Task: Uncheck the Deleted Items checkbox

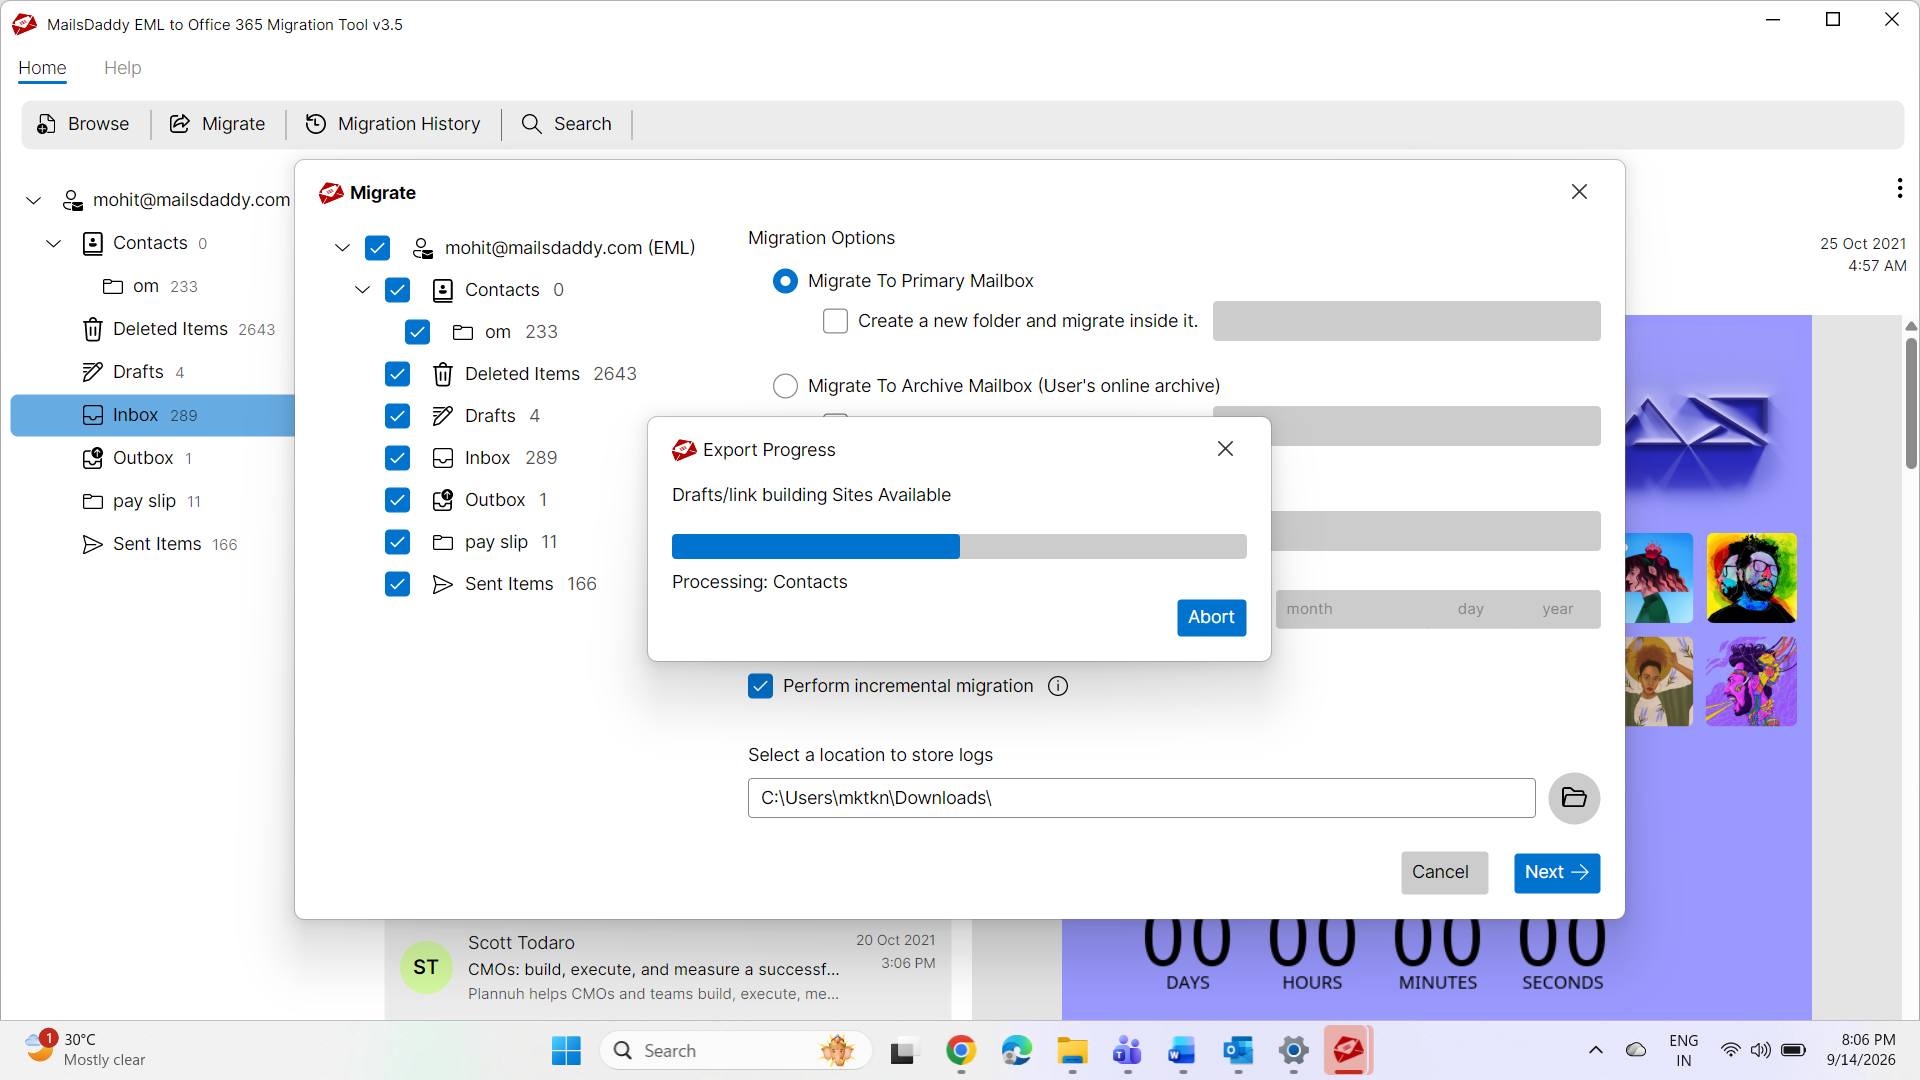Action: point(397,374)
